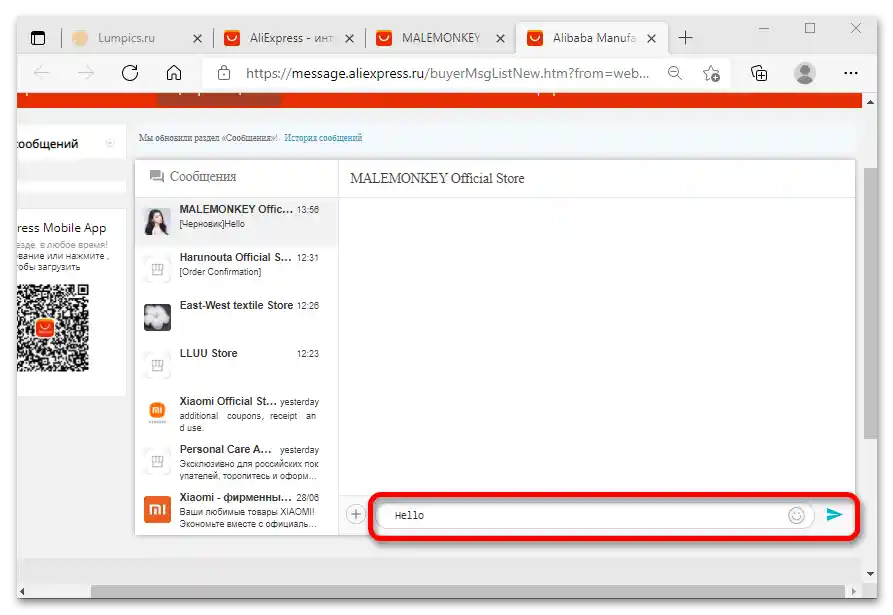The image size is (893, 615).
Task: Open a new tab with plus
Action: pos(686,38)
